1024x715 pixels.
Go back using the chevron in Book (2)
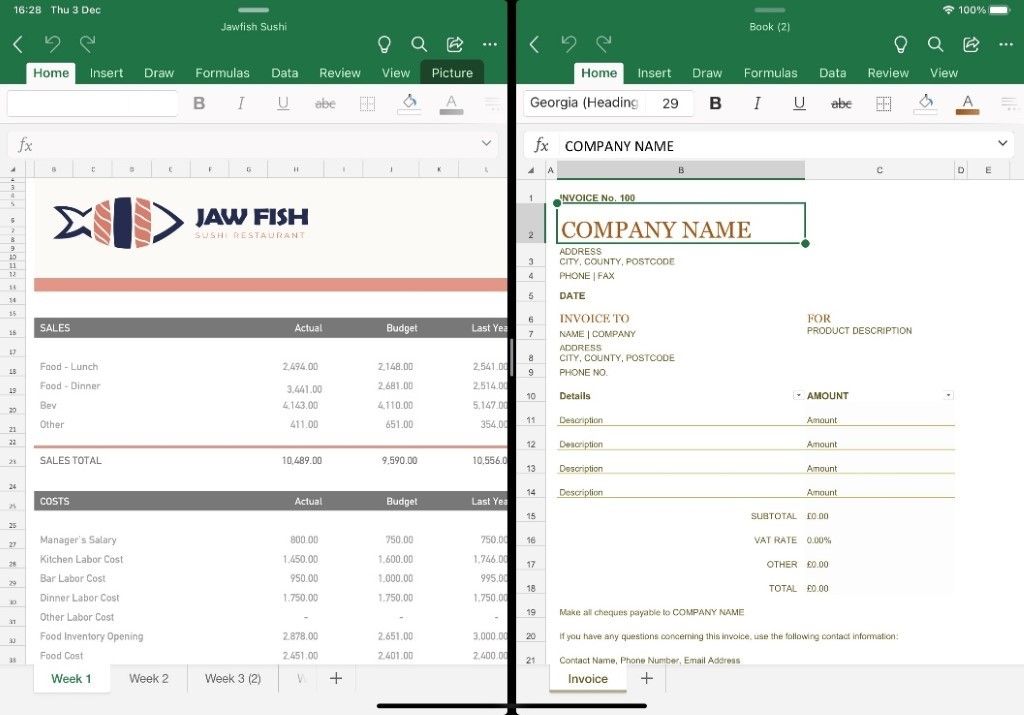click(534, 44)
